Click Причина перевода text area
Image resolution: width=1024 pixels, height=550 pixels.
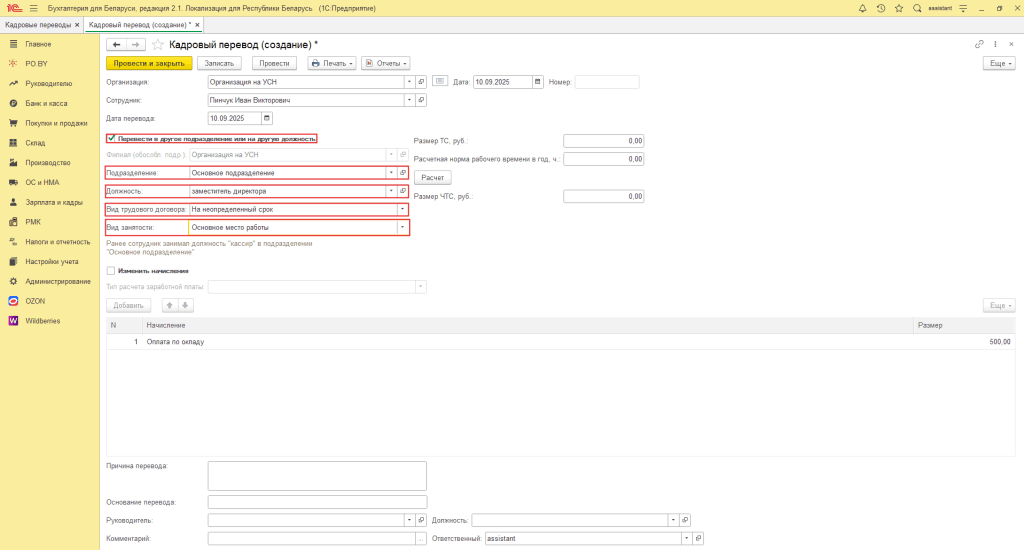317,476
